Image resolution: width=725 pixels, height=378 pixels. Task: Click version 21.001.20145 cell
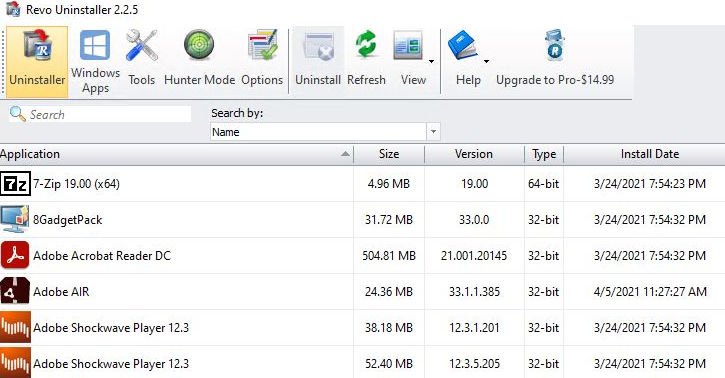(x=474, y=256)
